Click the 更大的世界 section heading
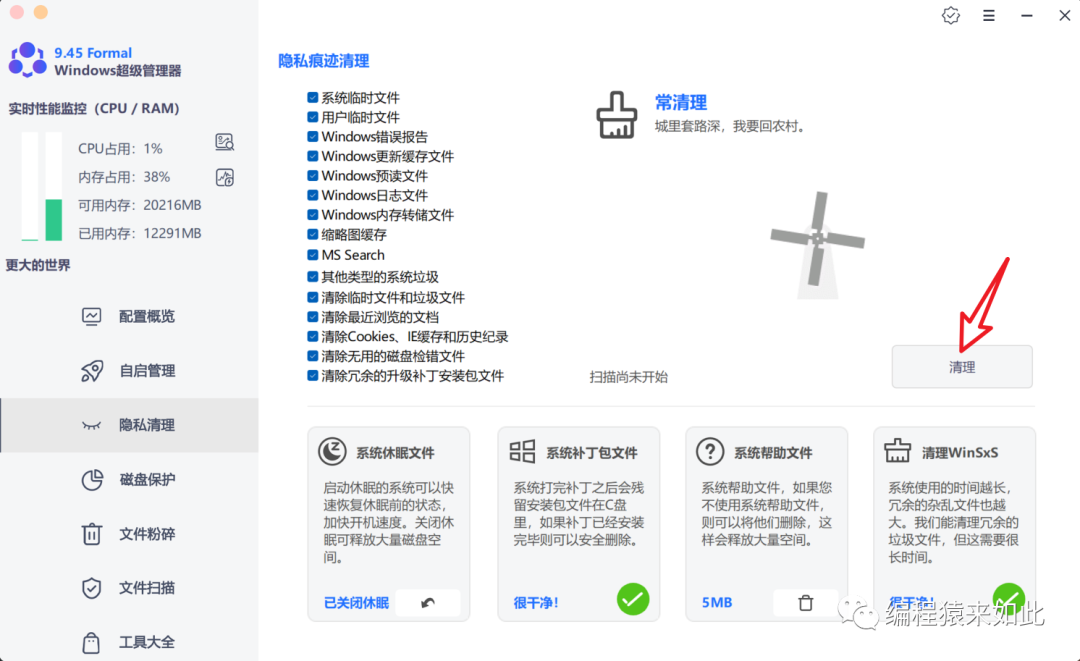Viewport: 1080px width, 661px height. pyautogui.click(x=38, y=265)
